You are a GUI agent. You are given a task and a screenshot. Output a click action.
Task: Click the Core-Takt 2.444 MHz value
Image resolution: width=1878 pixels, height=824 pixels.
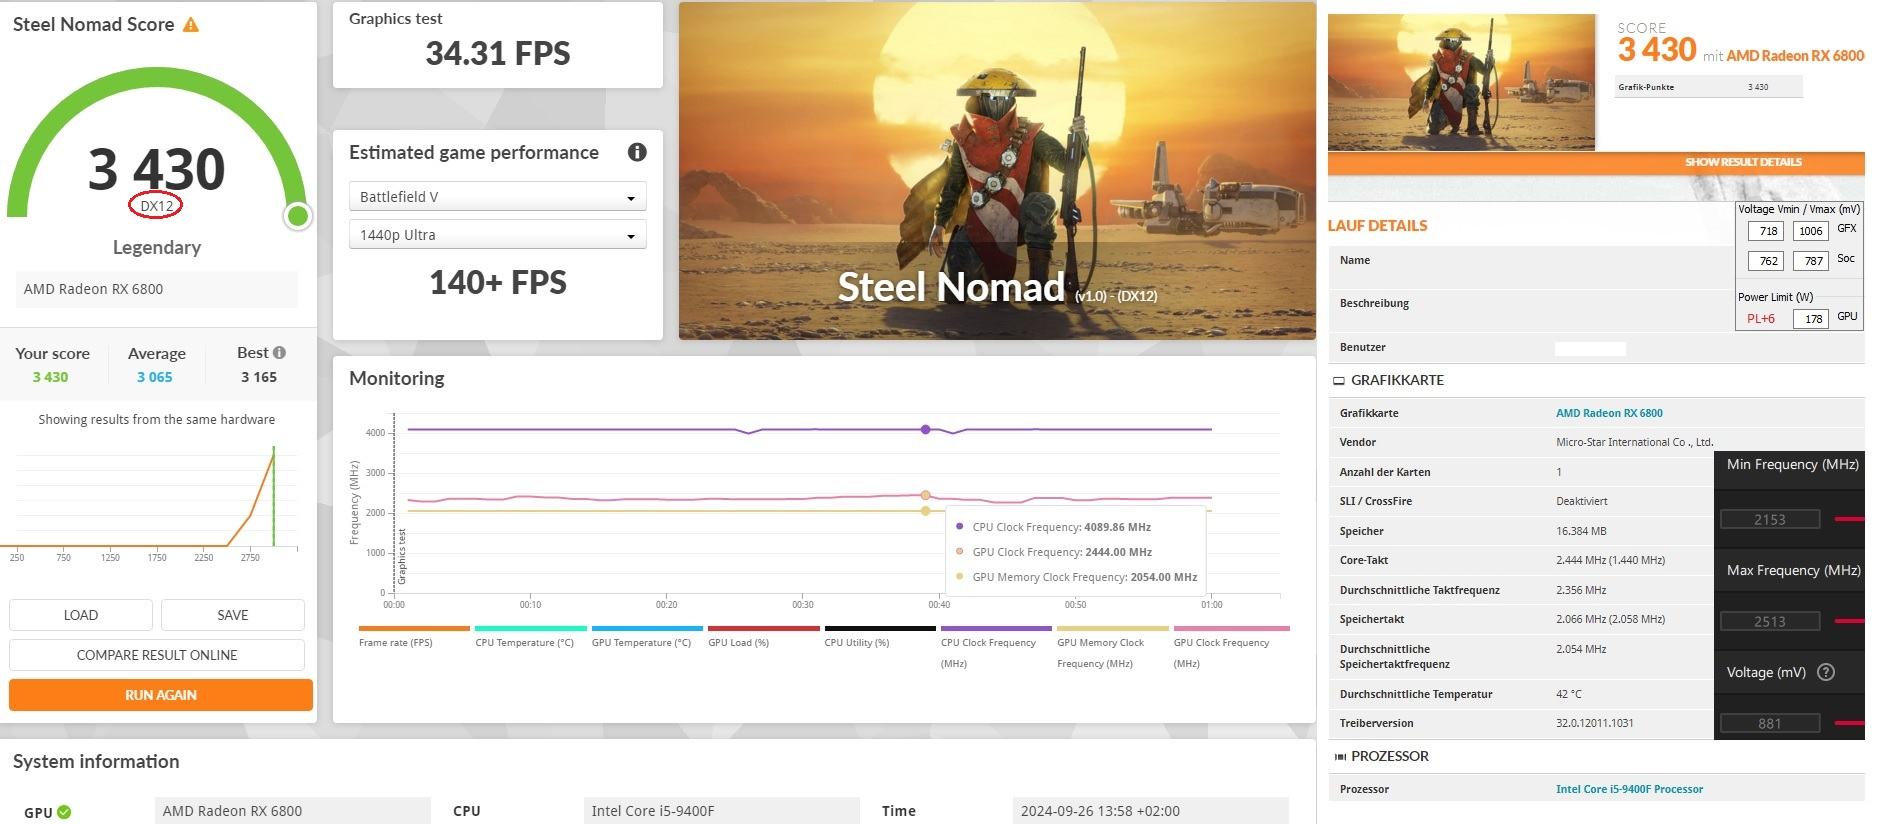pyautogui.click(x=1610, y=560)
